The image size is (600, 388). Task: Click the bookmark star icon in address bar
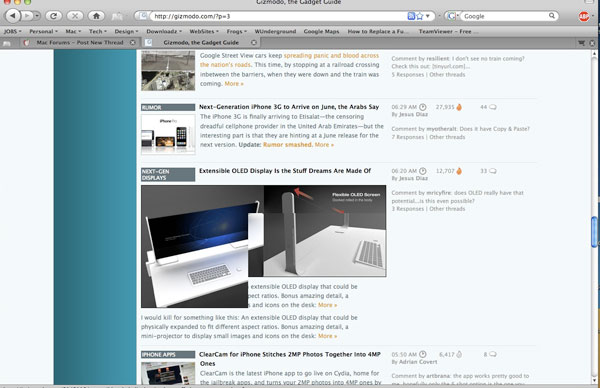[420, 16]
